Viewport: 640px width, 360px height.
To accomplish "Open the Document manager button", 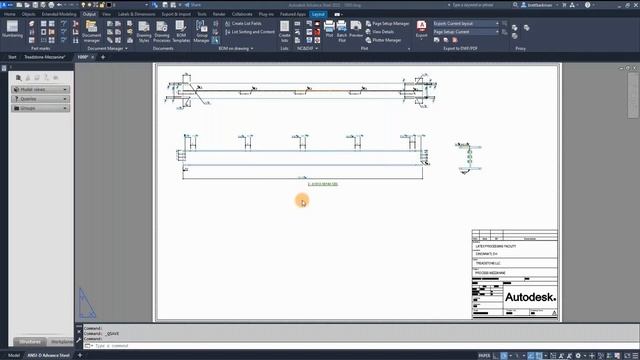I will click(x=91, y=31).
